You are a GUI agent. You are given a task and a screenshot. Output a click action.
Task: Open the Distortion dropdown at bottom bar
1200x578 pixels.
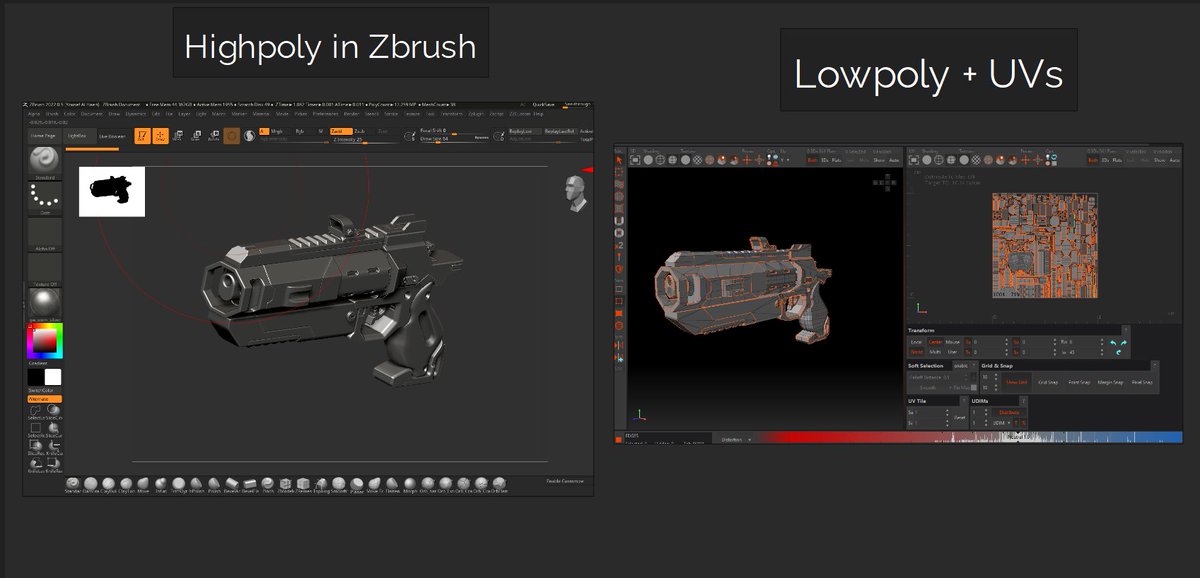pyautogui.click(x=735, y=439)
